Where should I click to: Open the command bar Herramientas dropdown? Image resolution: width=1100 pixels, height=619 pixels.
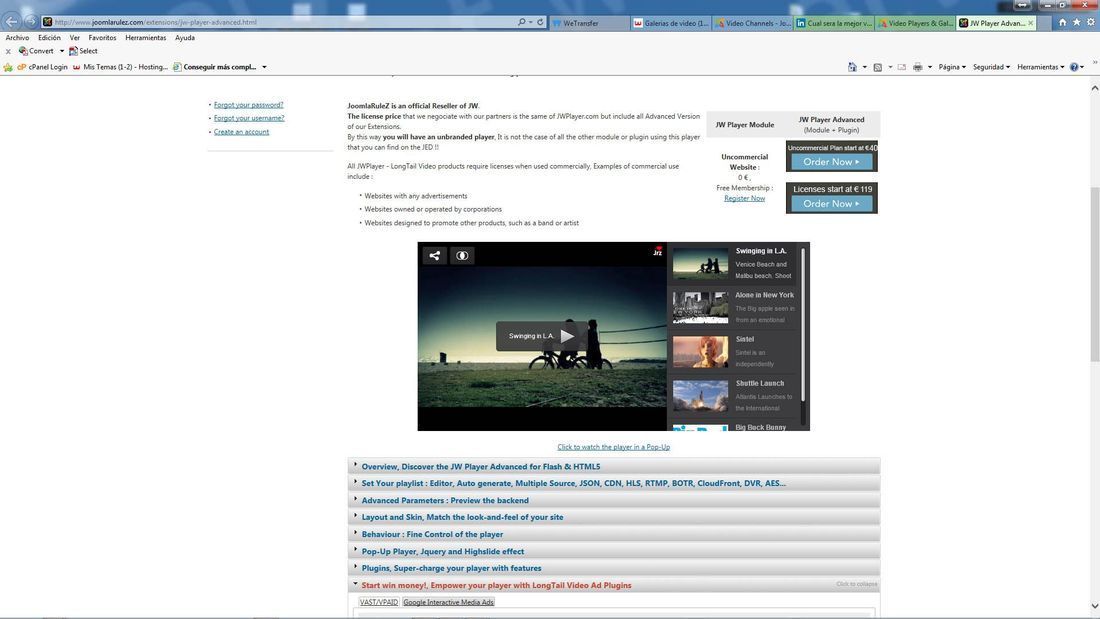coord(1041,67)
